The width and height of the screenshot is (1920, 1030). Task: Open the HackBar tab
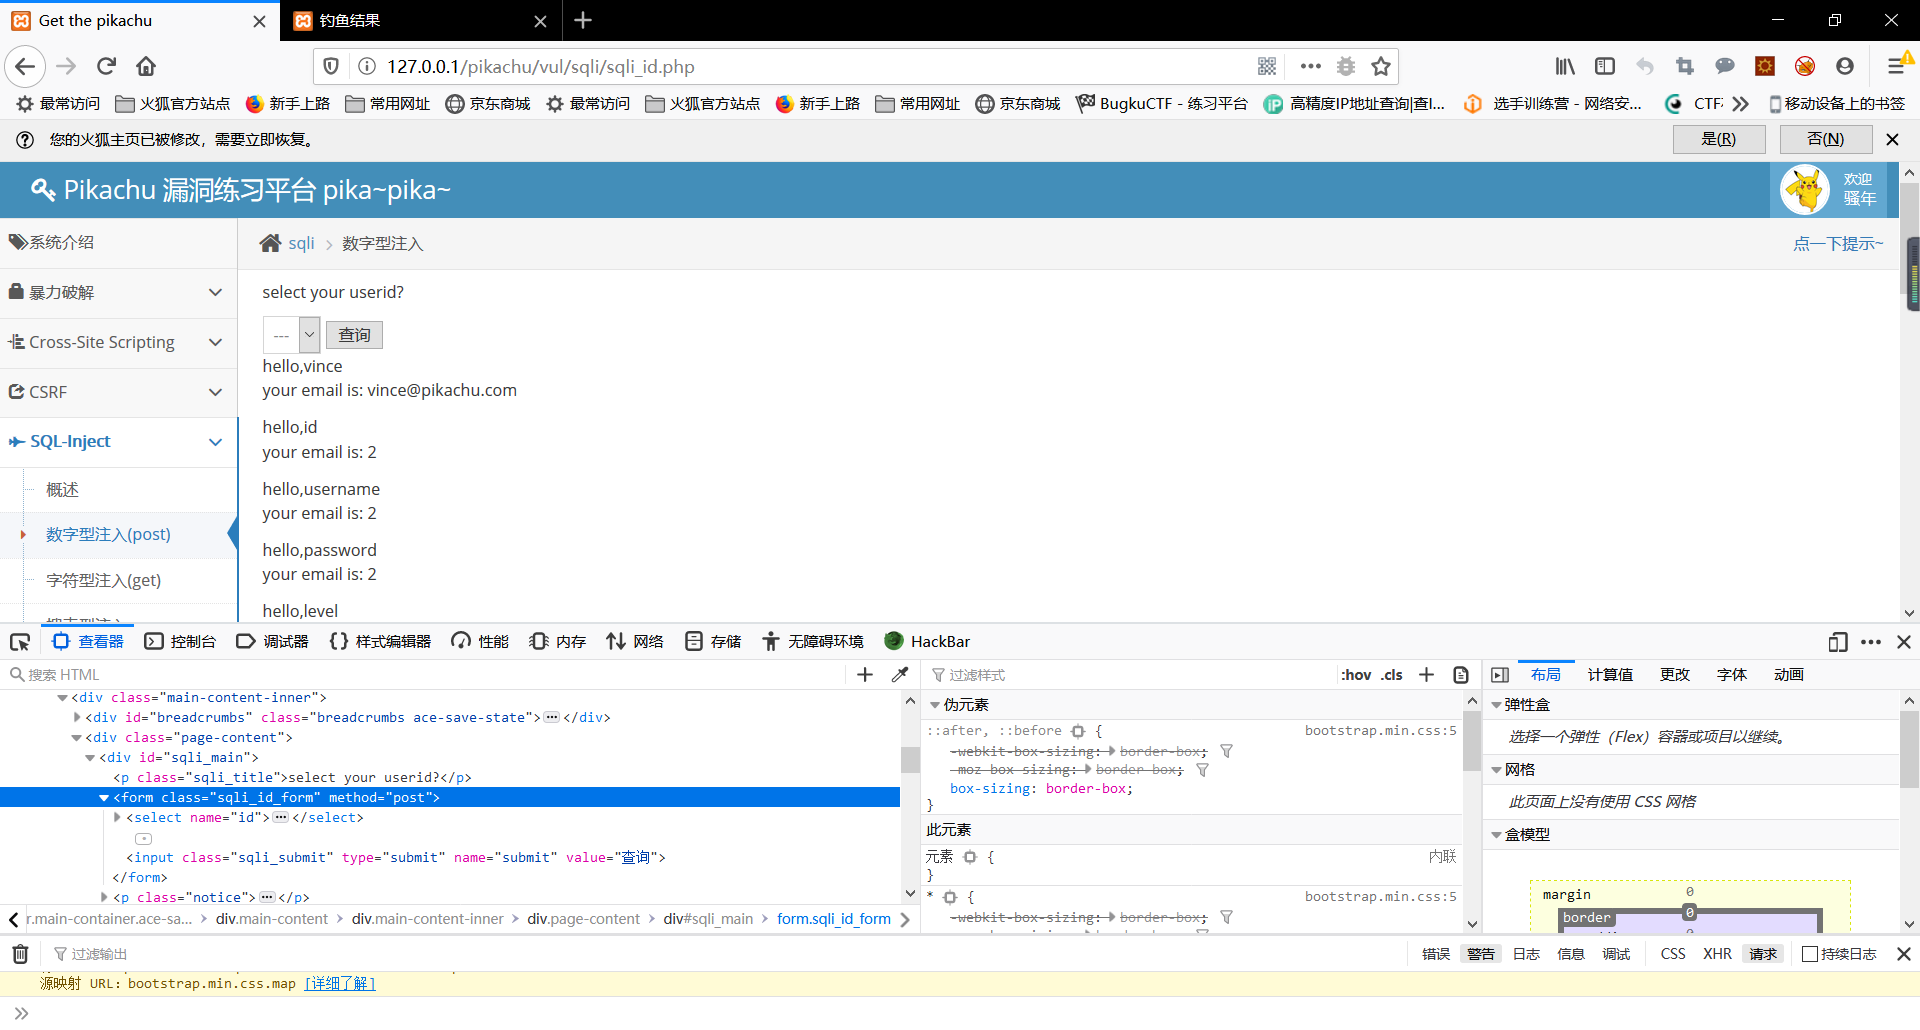point(927,642)
